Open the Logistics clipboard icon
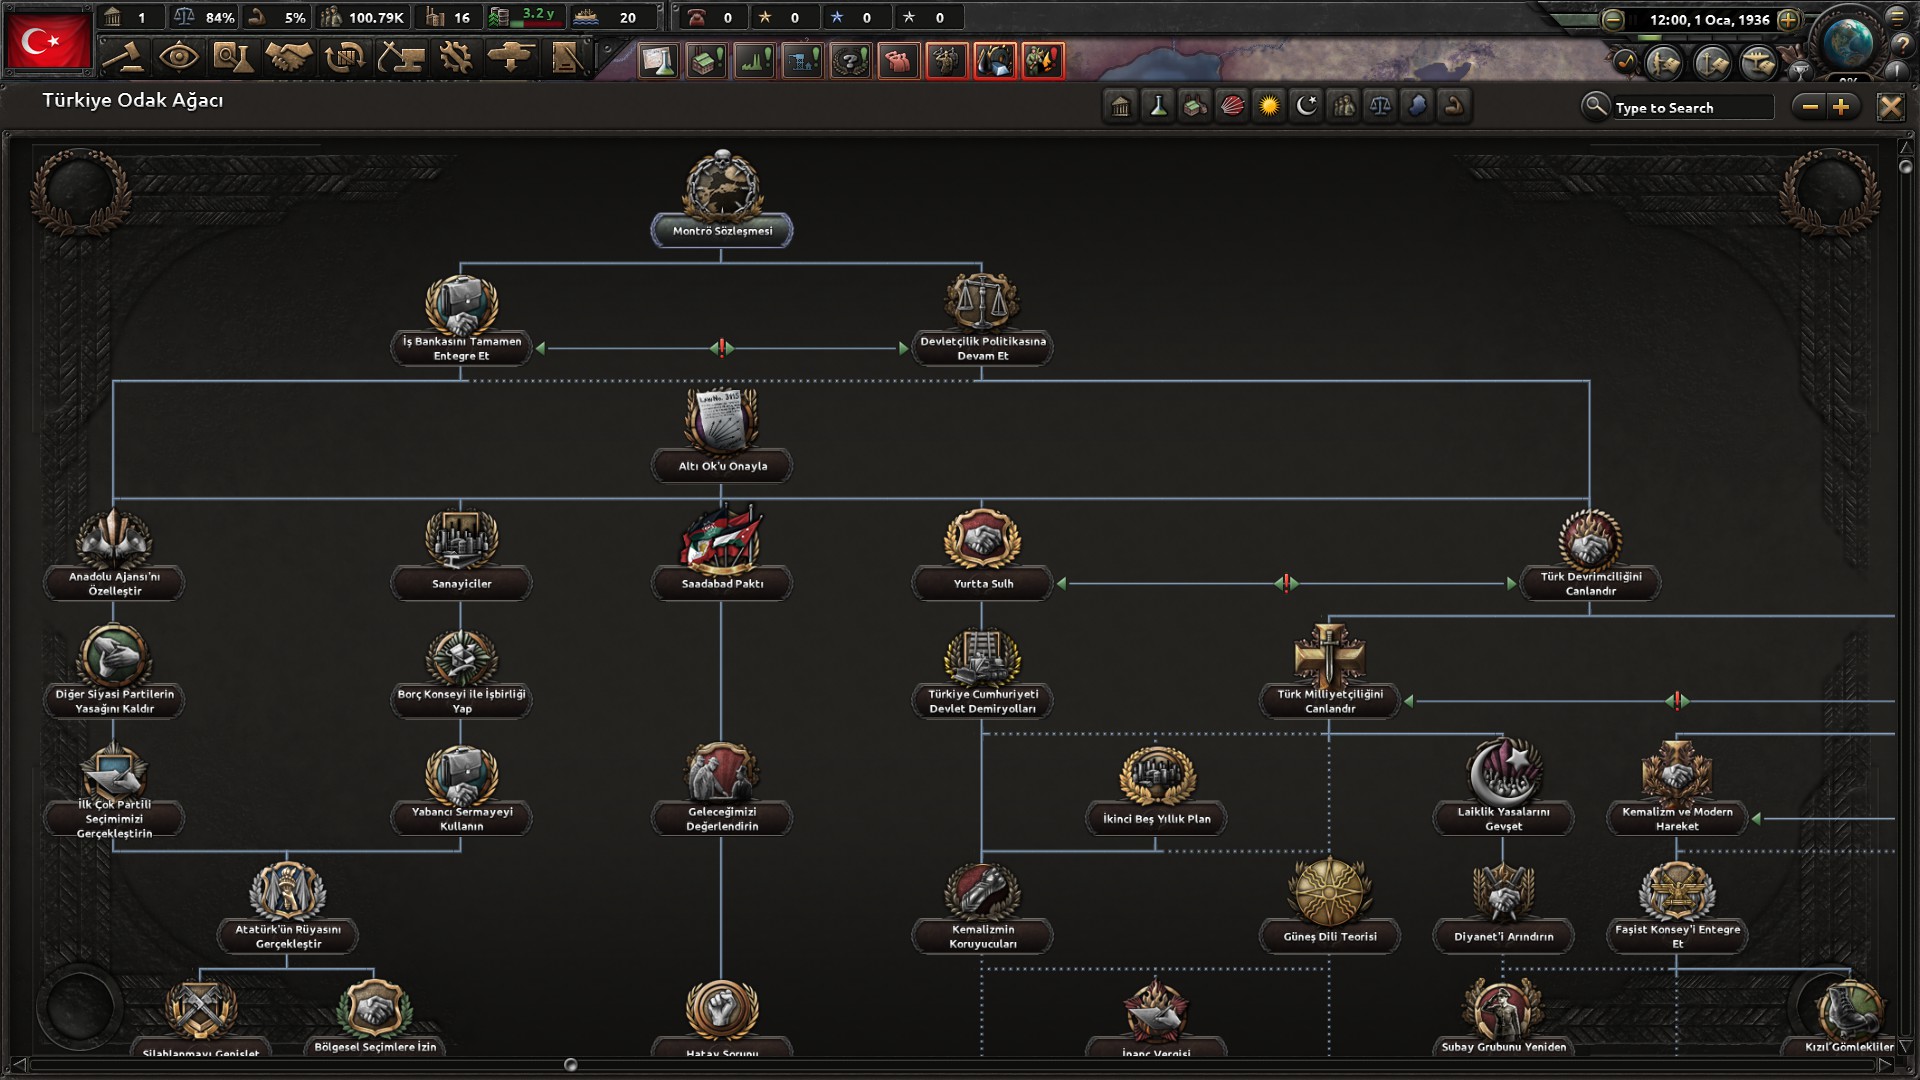Viewport: 1920px width, 1080px height. (x=566, y=58)
